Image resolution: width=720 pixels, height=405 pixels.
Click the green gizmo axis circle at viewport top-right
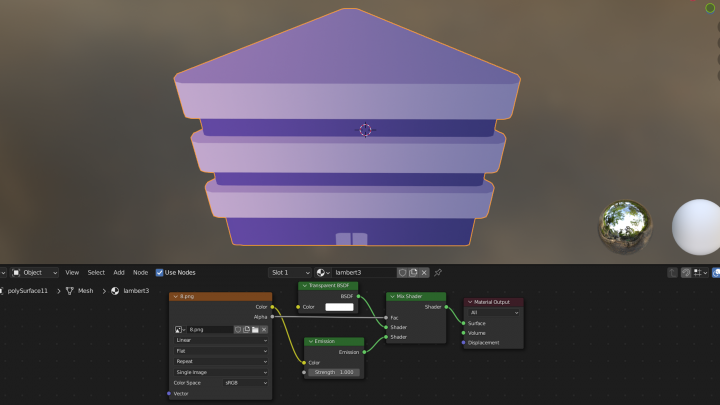click(x=710, y=8)
